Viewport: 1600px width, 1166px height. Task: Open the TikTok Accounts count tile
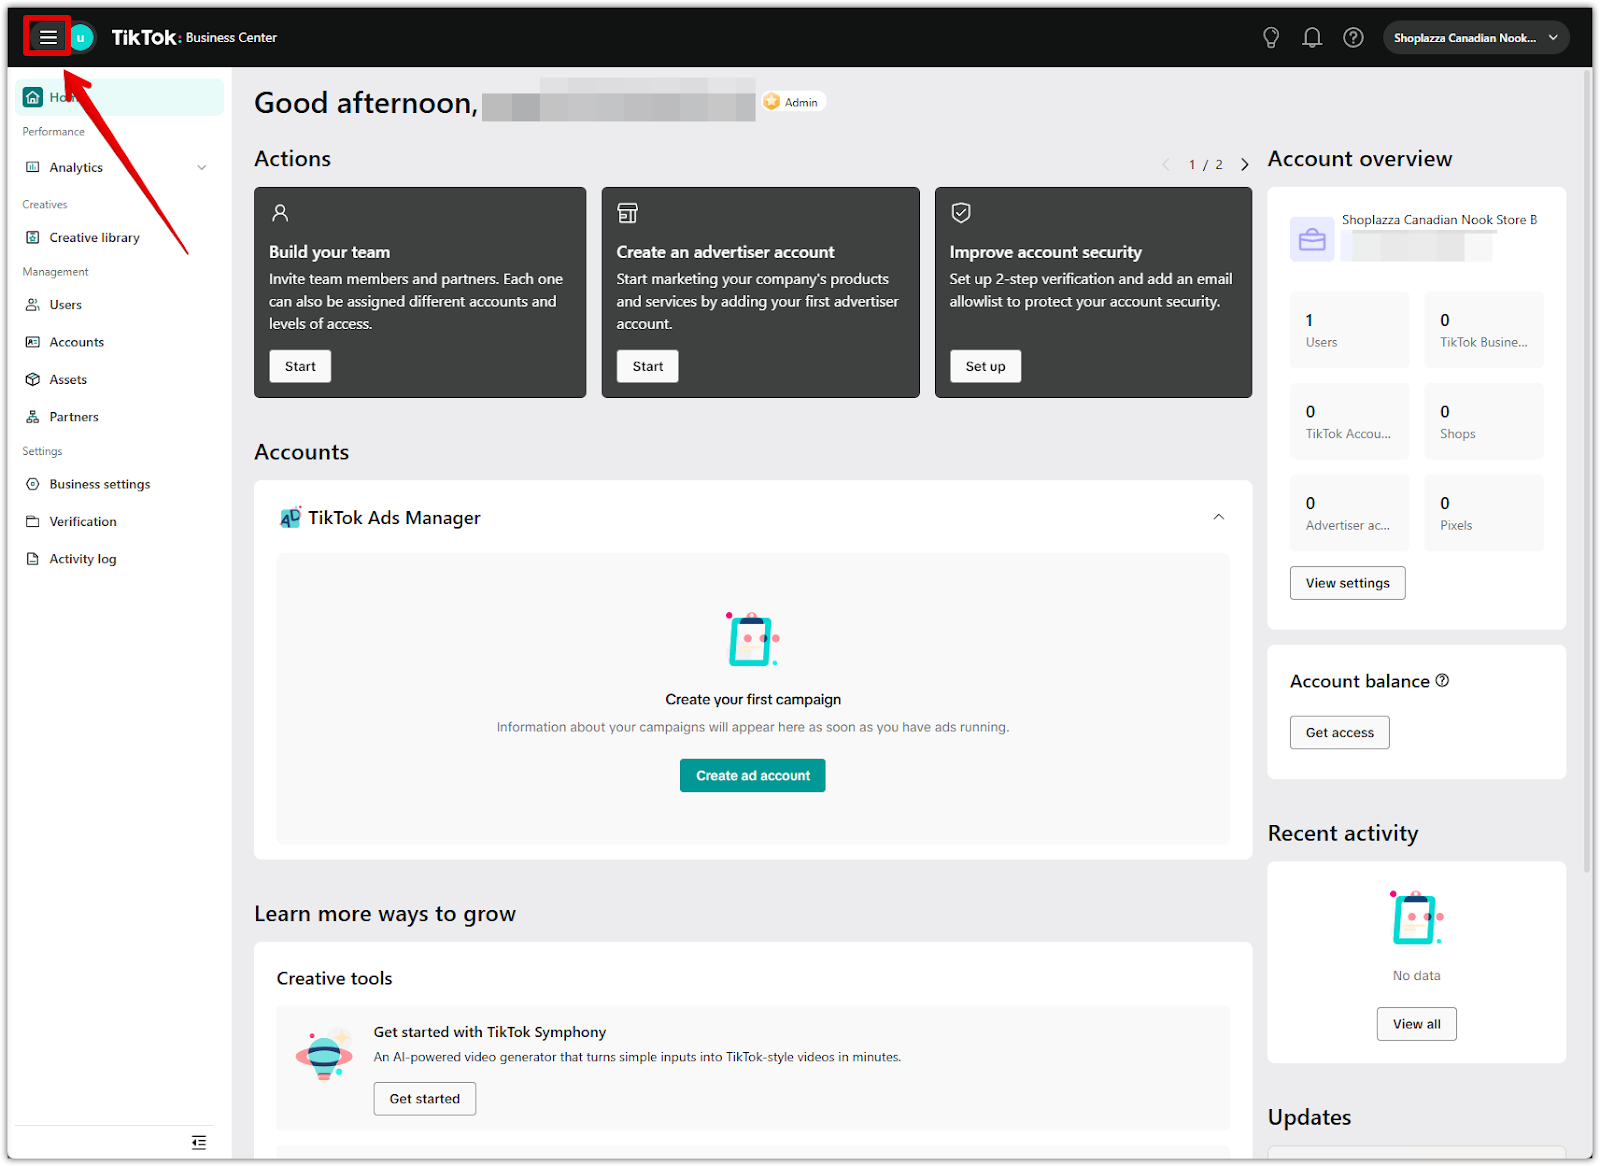point(1349,422)
